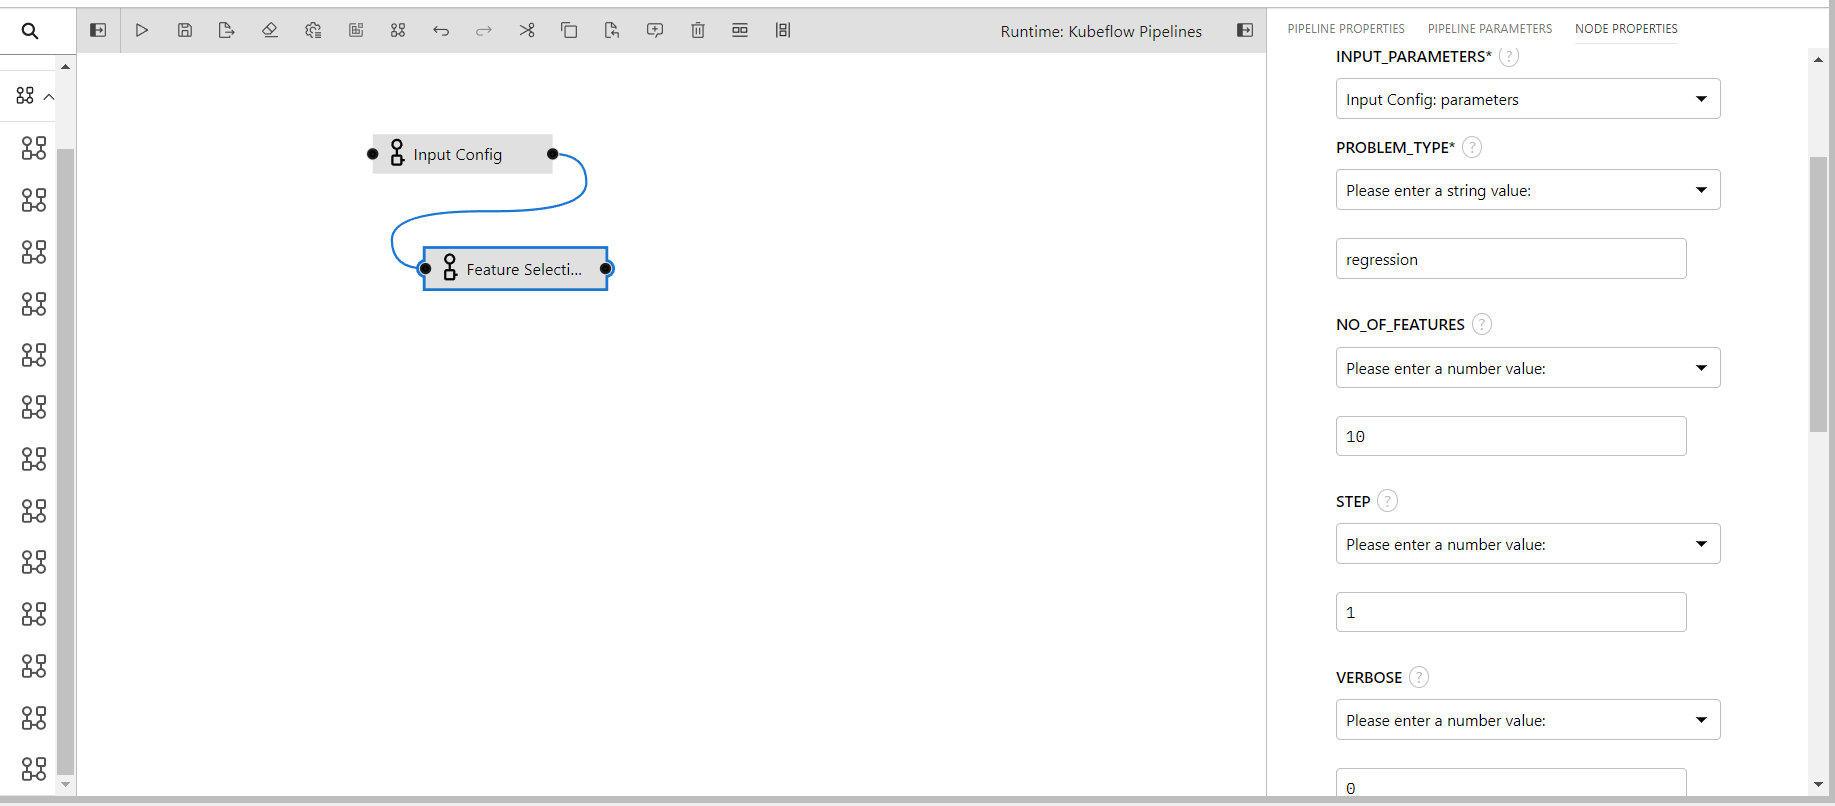Redo the last undone action
The height and width of the screenshot is (806, 1835).
pos(484,30)
